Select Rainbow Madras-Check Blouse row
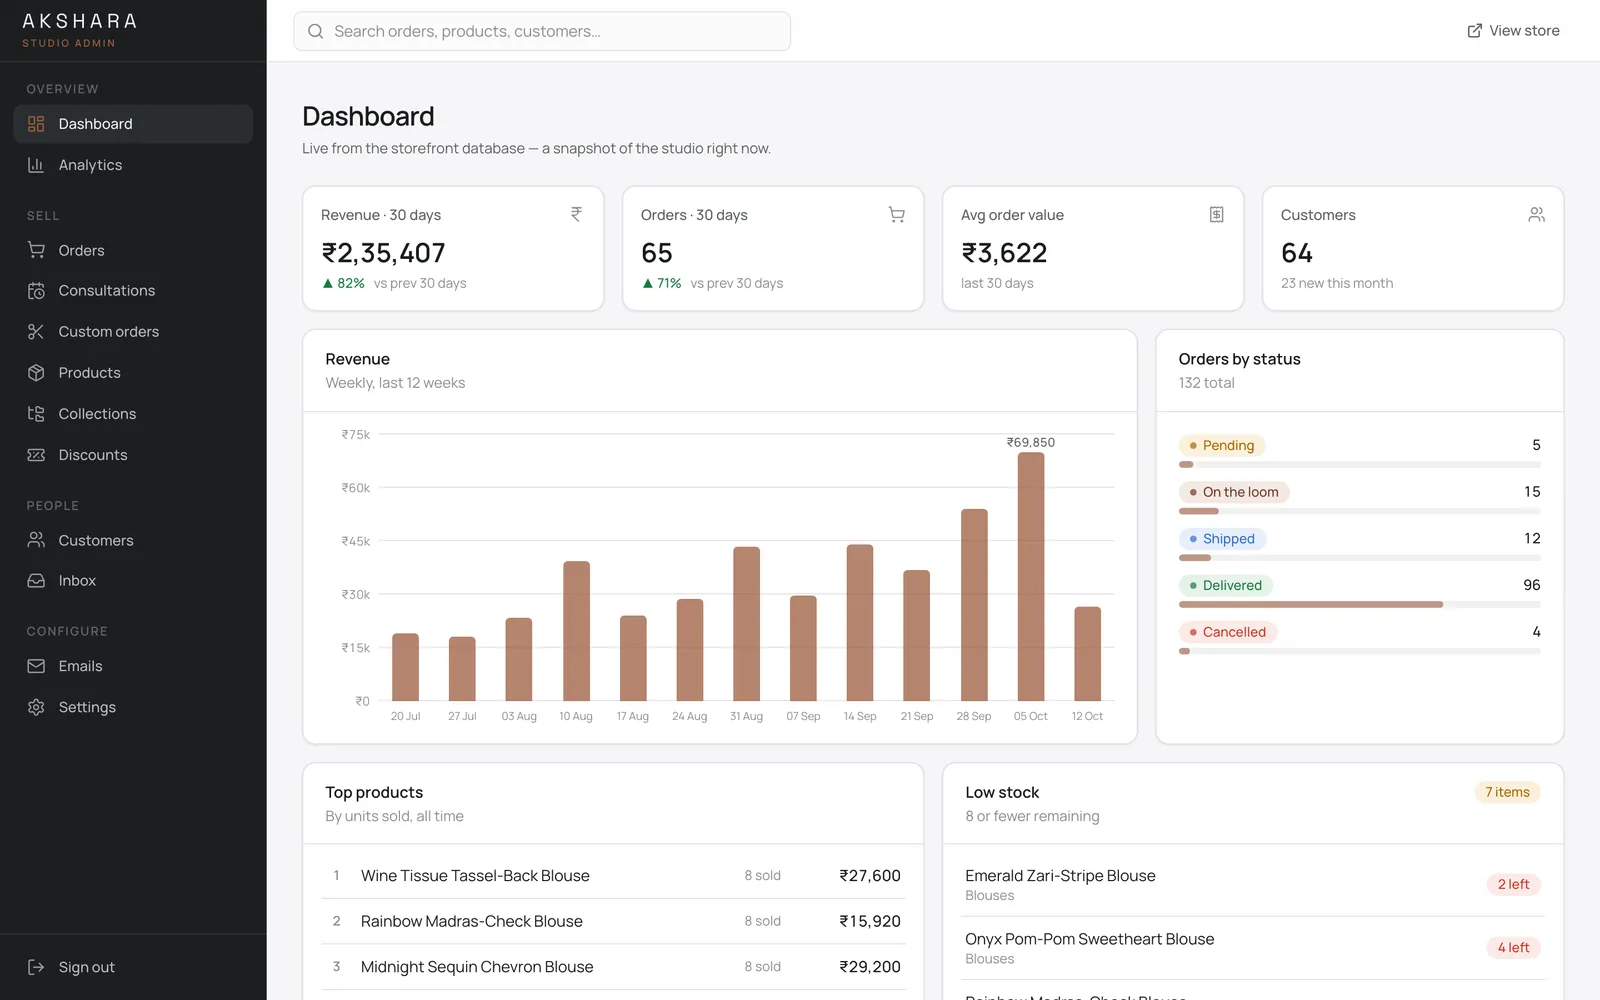Image resolution: width=1600 pixels, height=1000 pixels. click(x=613, y=921)
